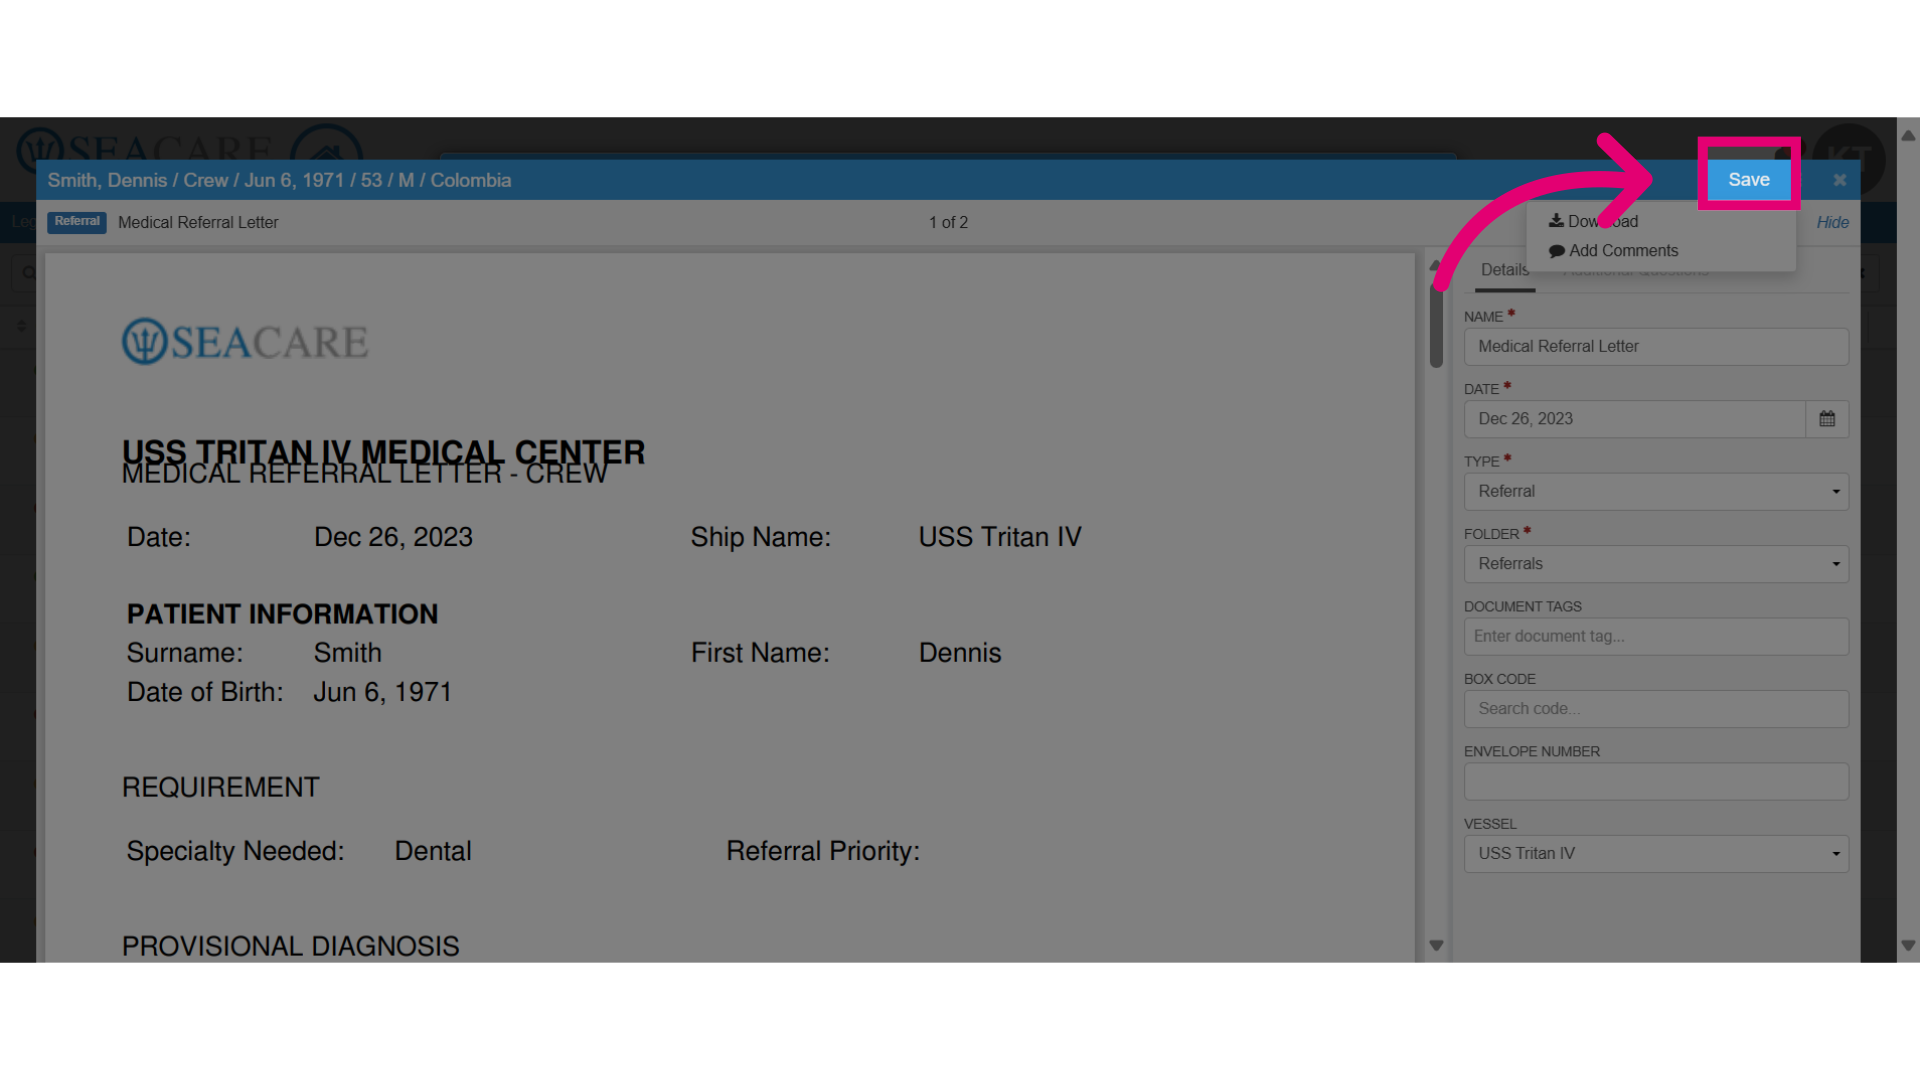
Task: Click the 'PATIENT INFORMATION' heading
Action: tap(282, 614)
